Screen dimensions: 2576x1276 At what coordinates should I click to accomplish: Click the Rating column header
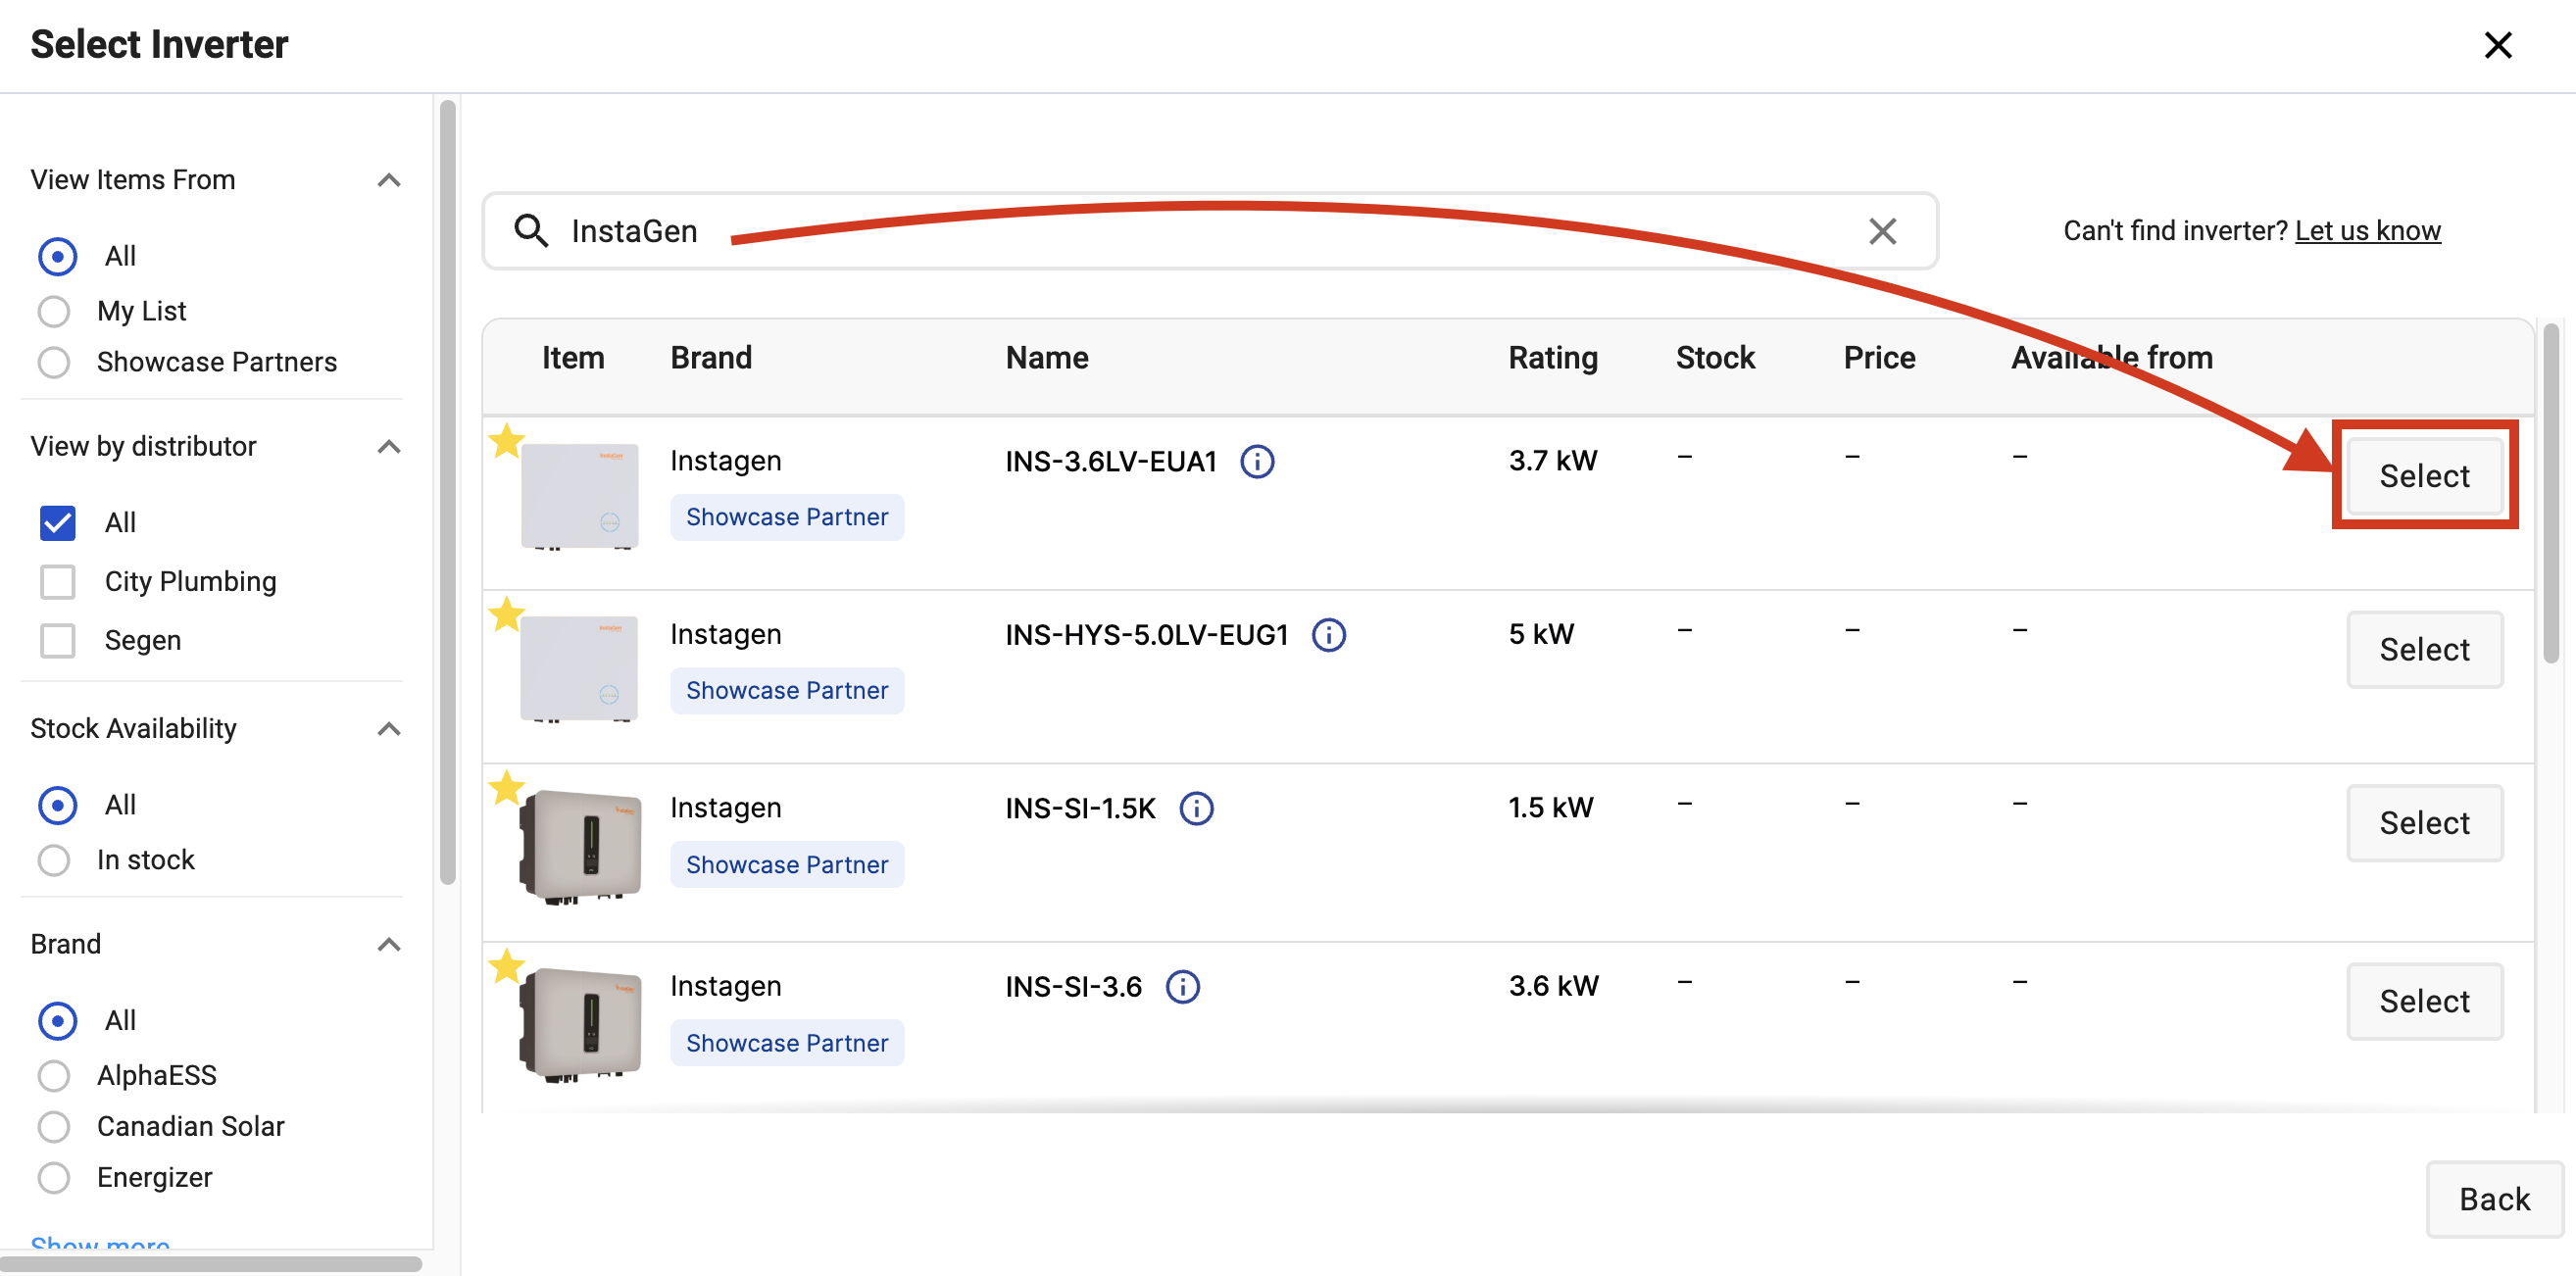tap(1553, 358)
